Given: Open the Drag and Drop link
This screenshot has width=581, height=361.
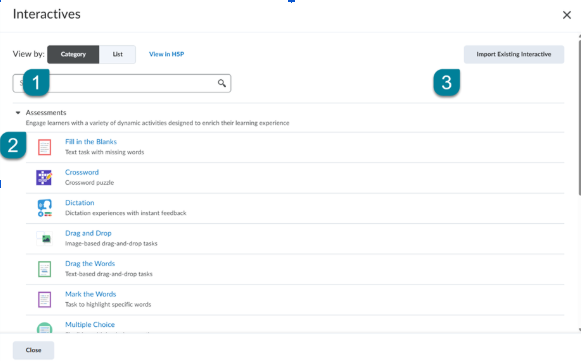Looking at the screenshot, I should tap(88, 233).
